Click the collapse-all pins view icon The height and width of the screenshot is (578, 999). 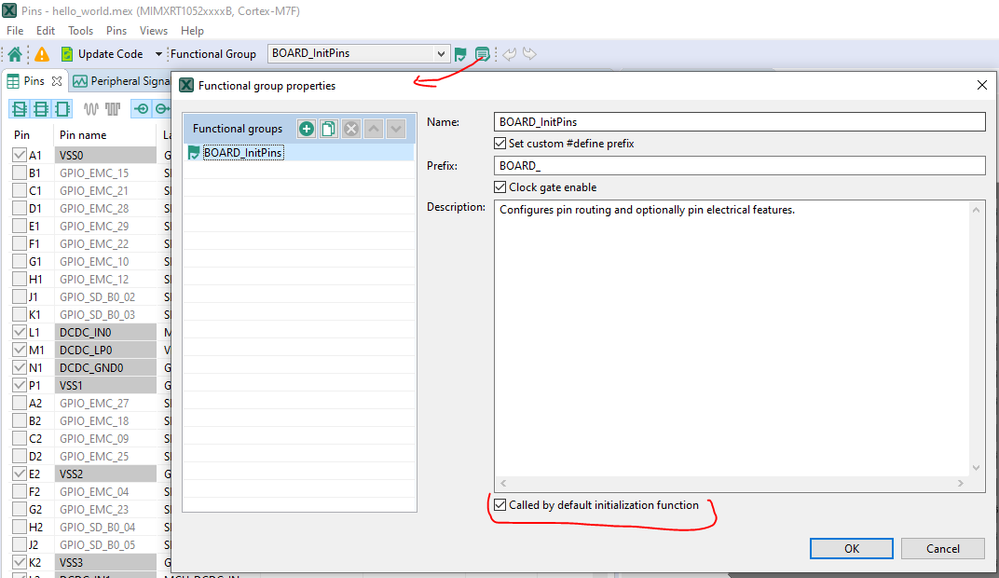(x=19, y=109)
